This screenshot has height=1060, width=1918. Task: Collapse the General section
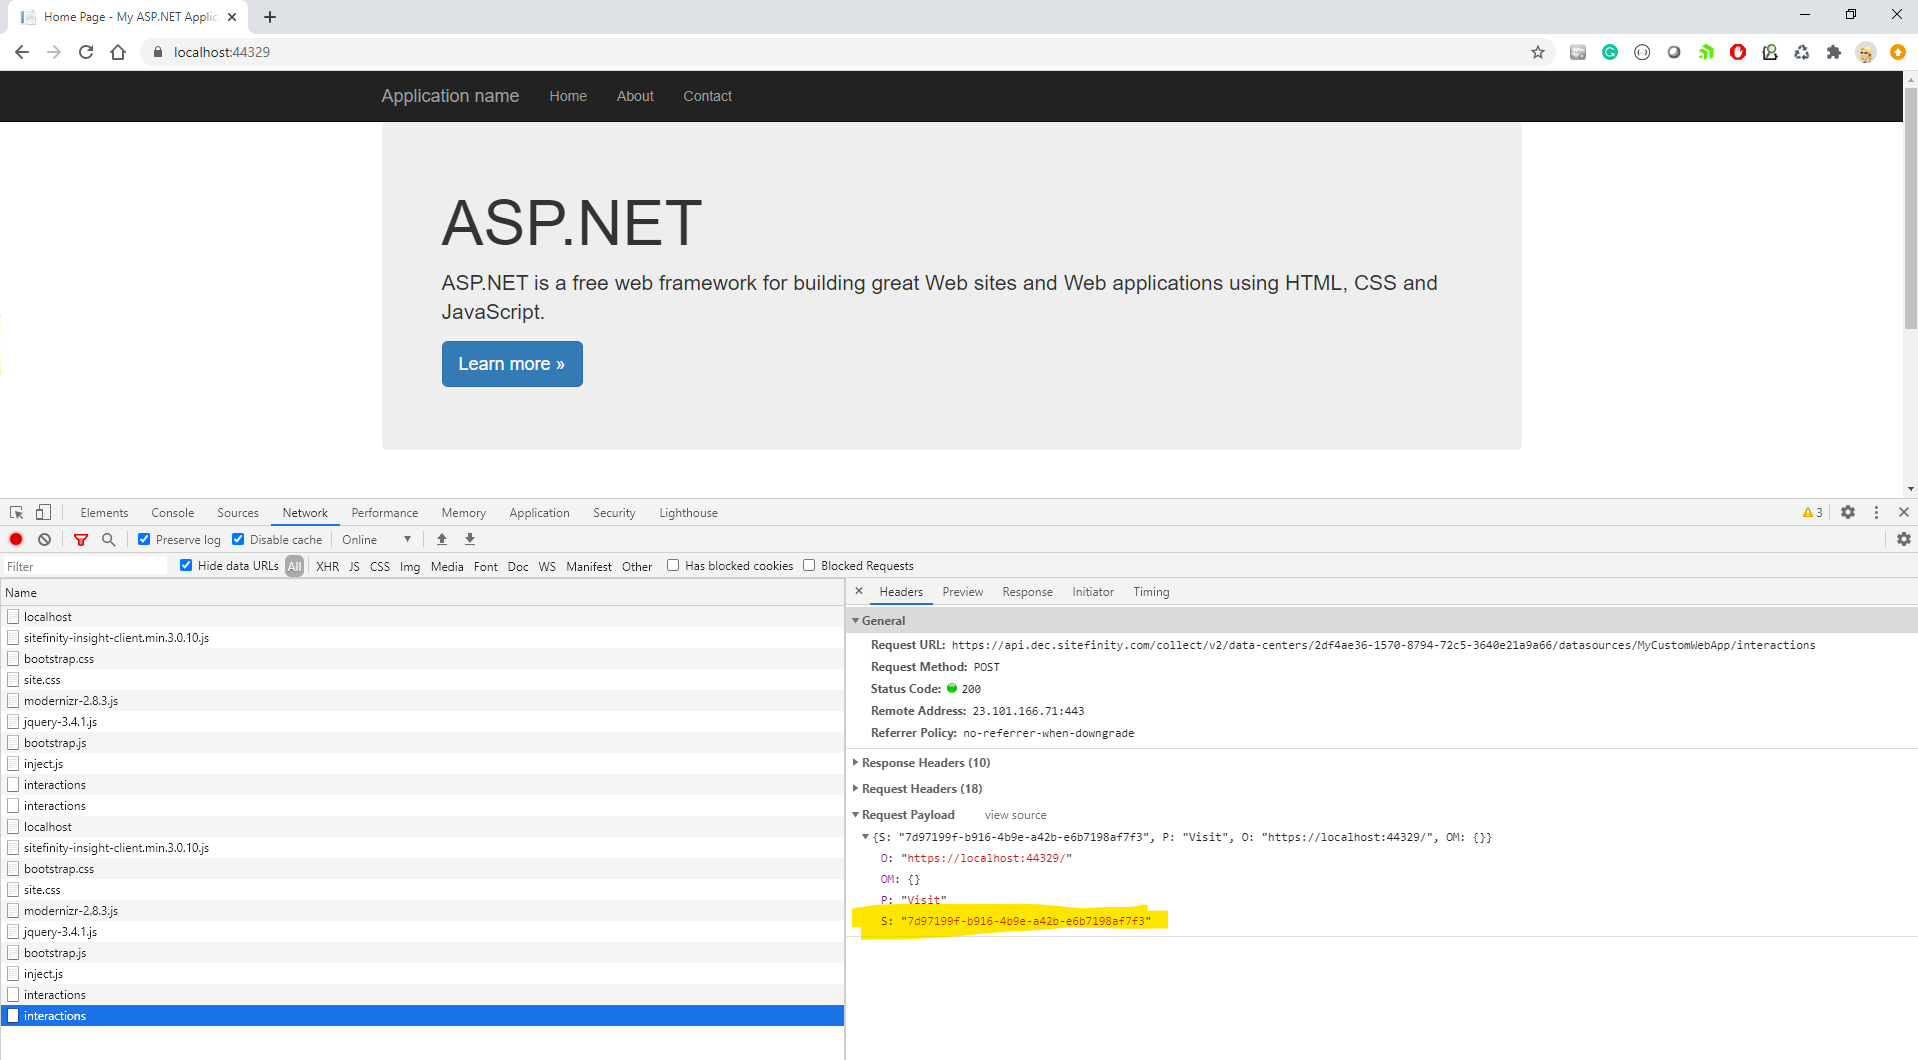point(856,620)
